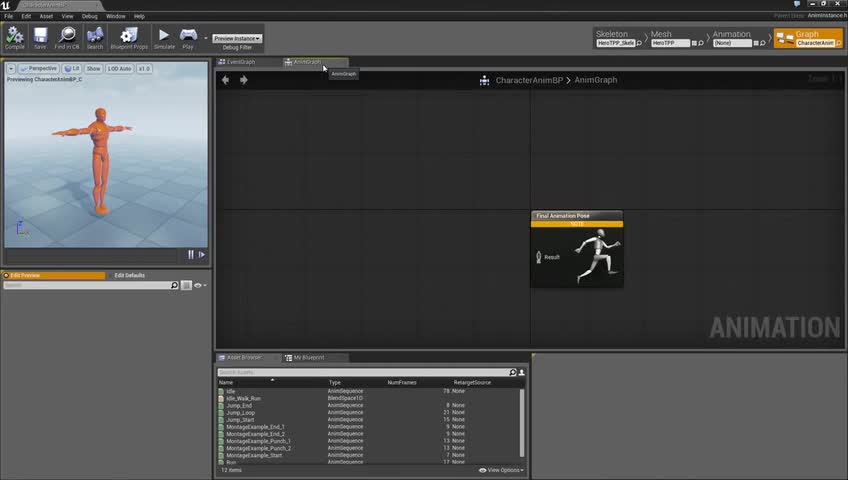The width and height of the screenshot is (848, 480).
Task: Start Simulate from the toolbar
Action: (164, 38)
